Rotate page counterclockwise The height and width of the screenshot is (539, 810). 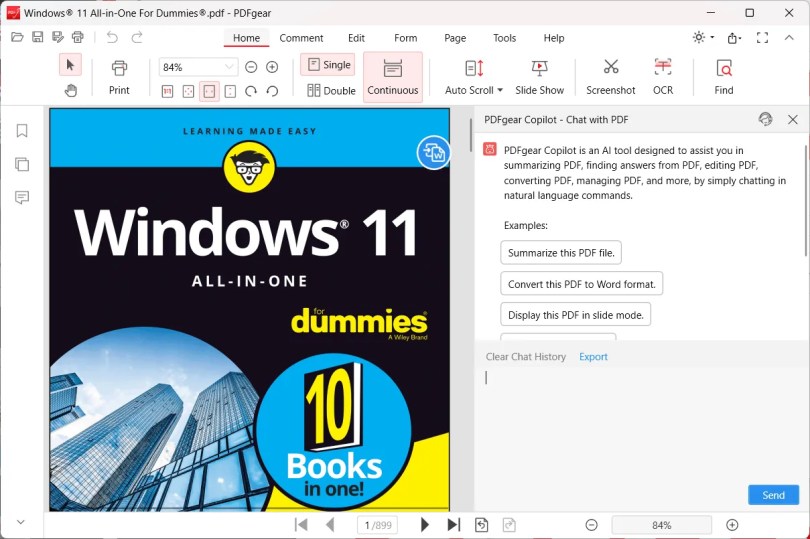[272, 91]
